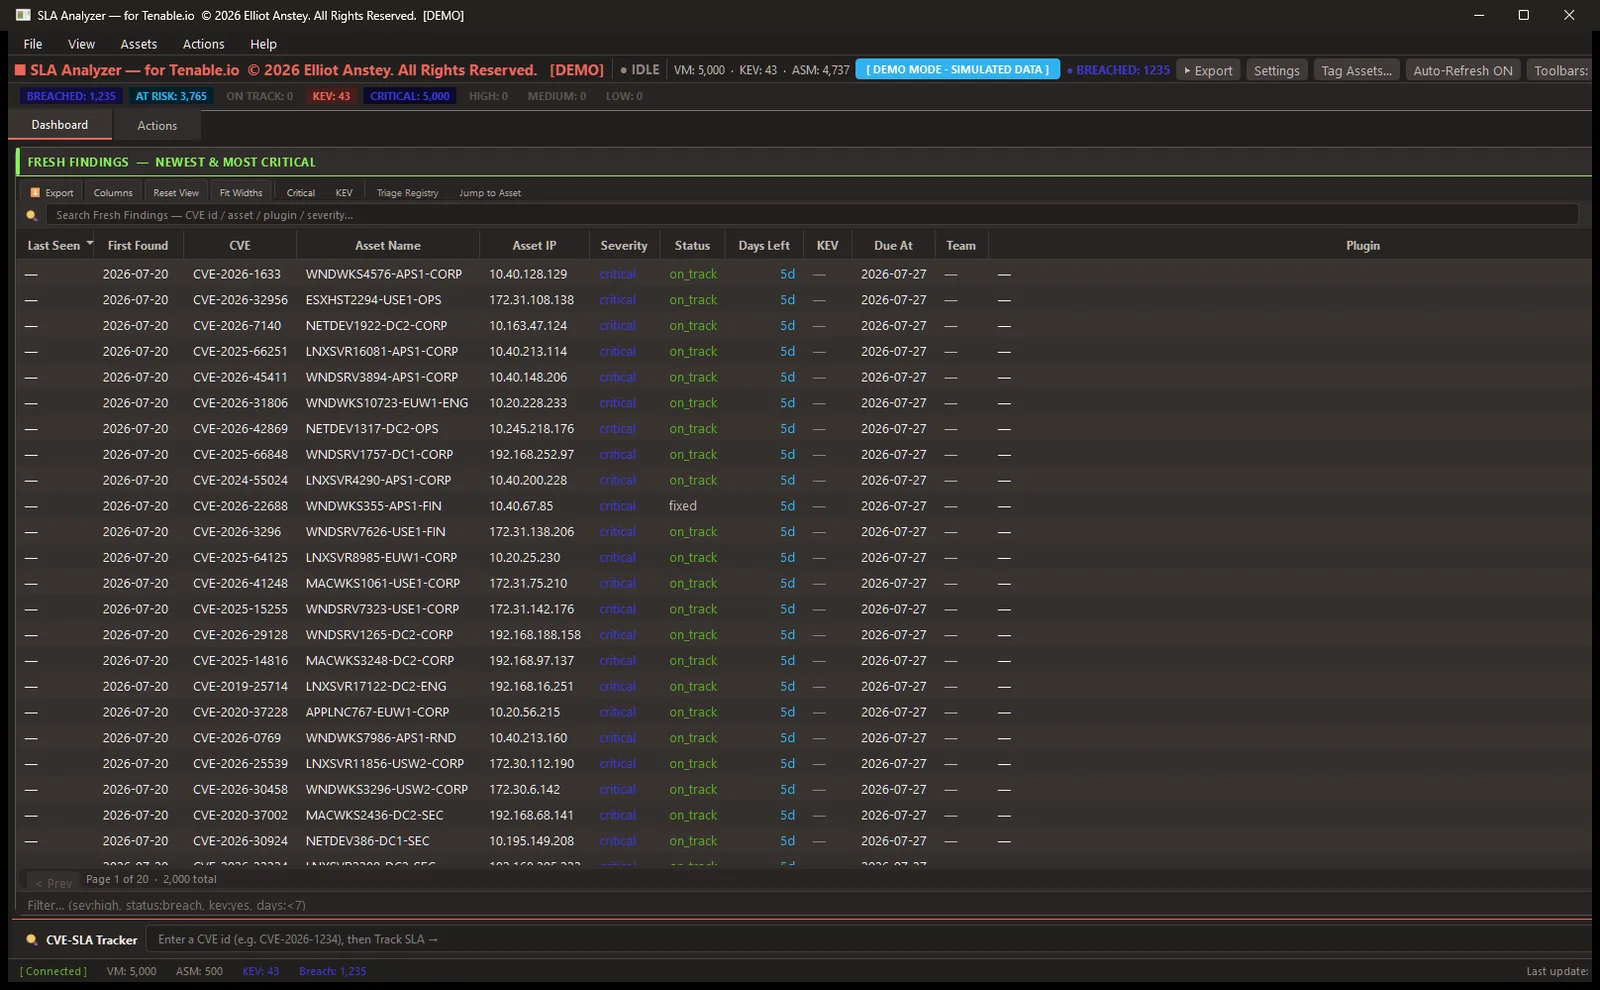Image resolution: width=1600 pixels, height=990 pixels.
Task: Switch to the Actions tab below filter chips
Action: [157, 125]
